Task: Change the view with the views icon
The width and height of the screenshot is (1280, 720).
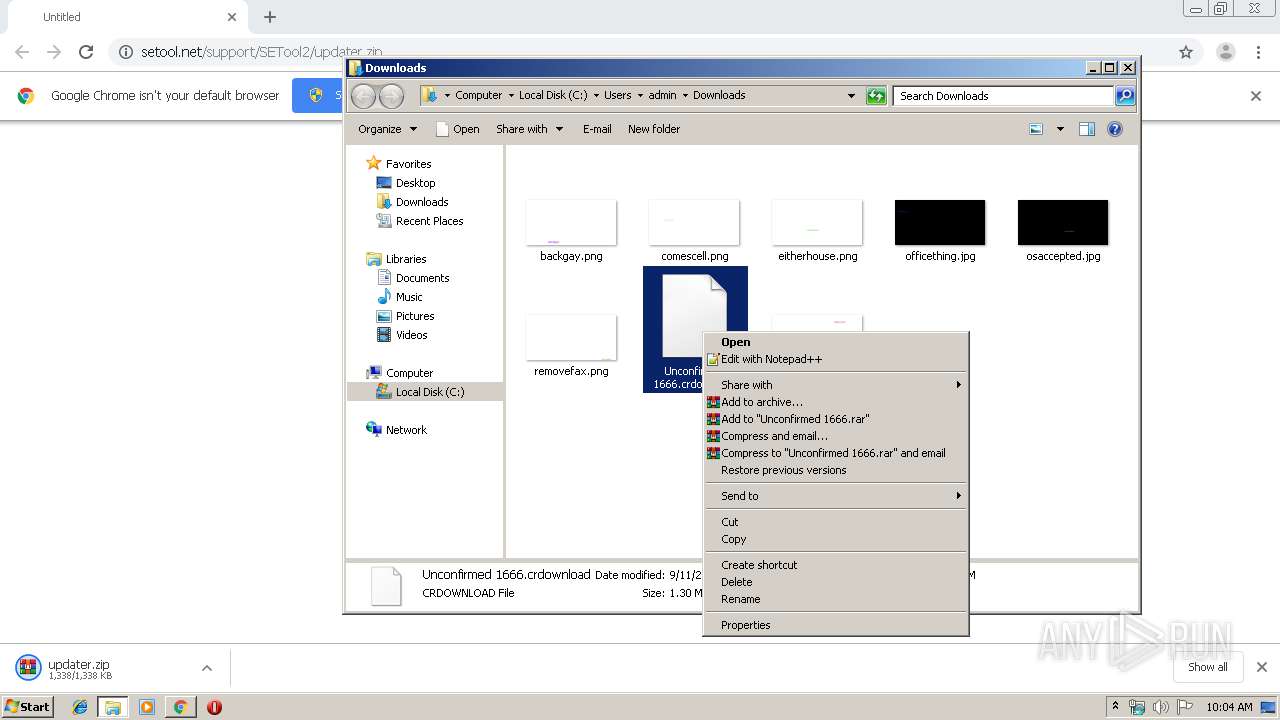Action: 1036,129
